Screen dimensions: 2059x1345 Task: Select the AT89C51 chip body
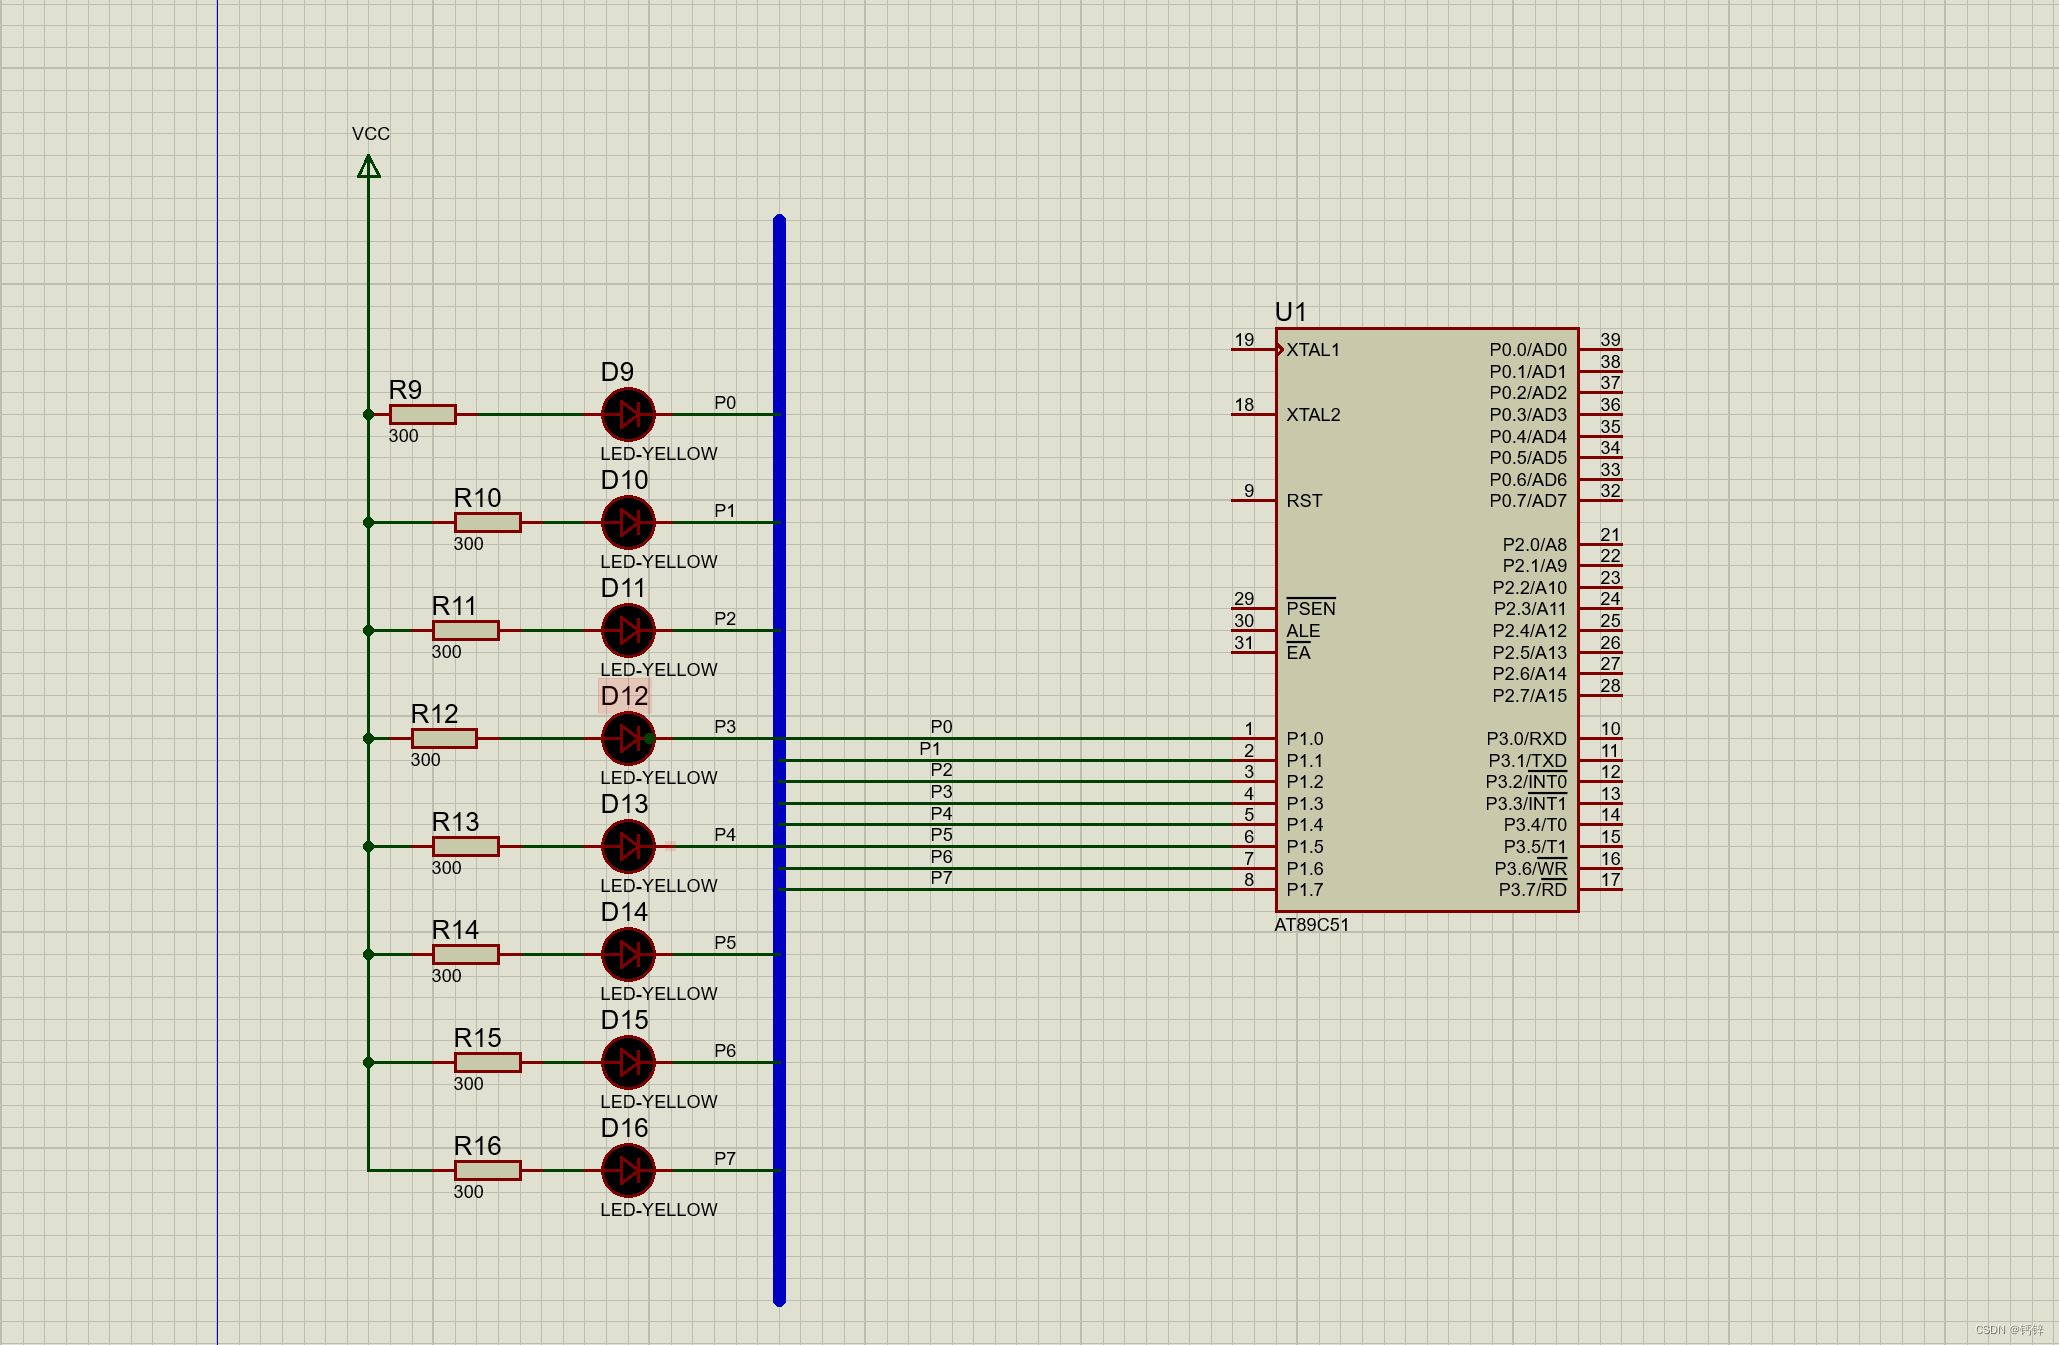[1427, 619]
